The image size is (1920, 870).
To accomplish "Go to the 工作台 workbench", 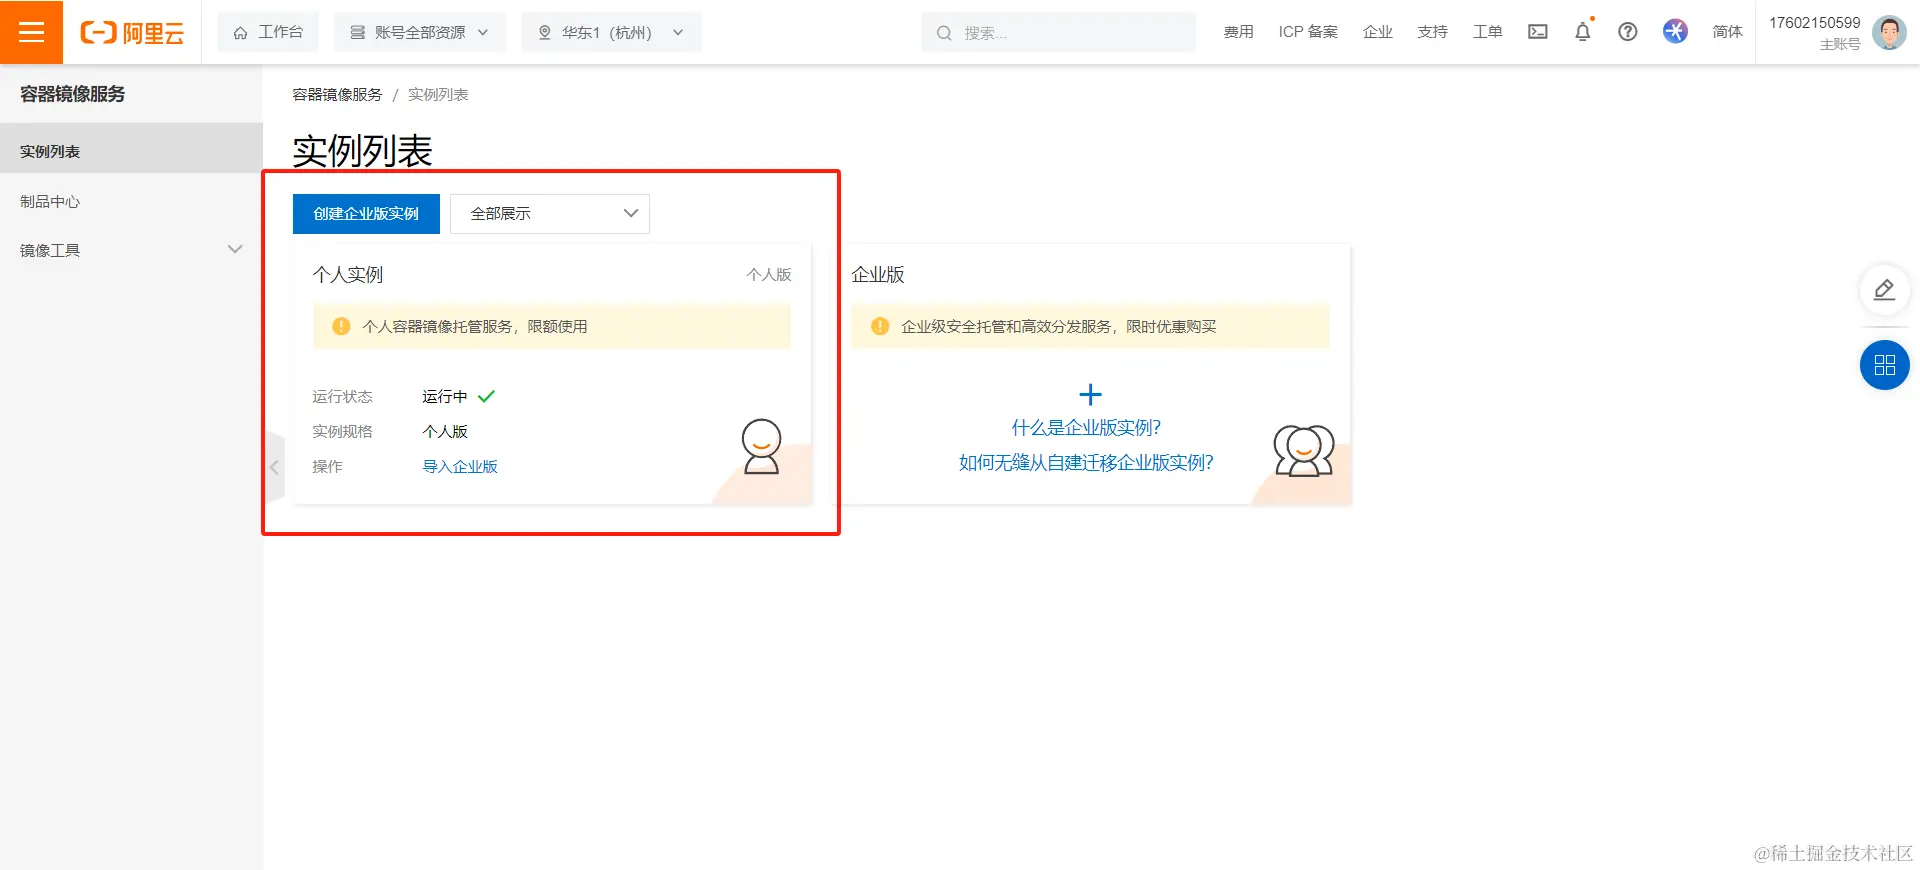I will pyautogui.click(x=268, y=32).
